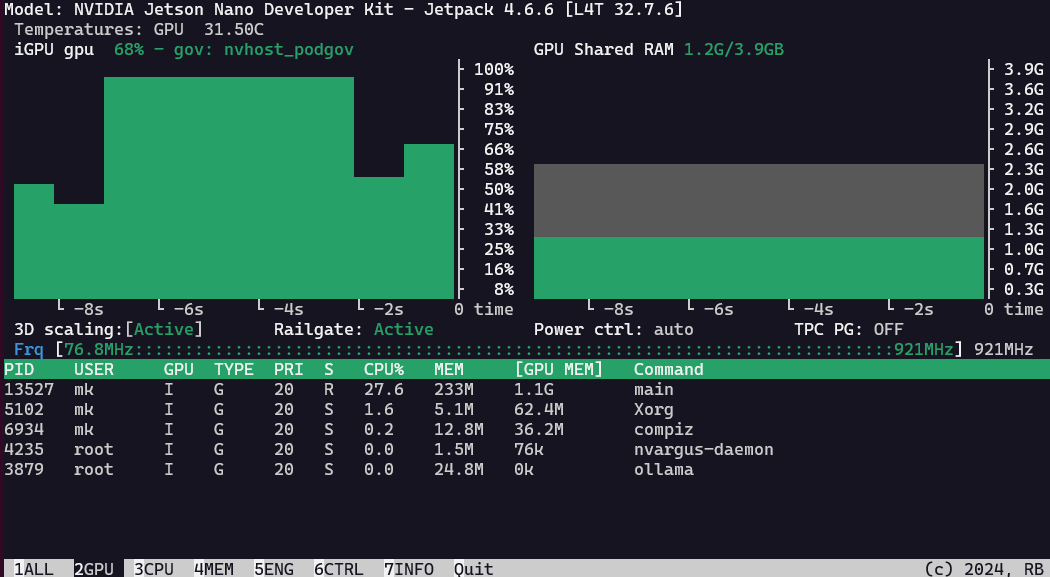Viewport: 1050px width, 577px height.
Task: Switch to the 1ALL tab
Action: (x=34, y=569)
